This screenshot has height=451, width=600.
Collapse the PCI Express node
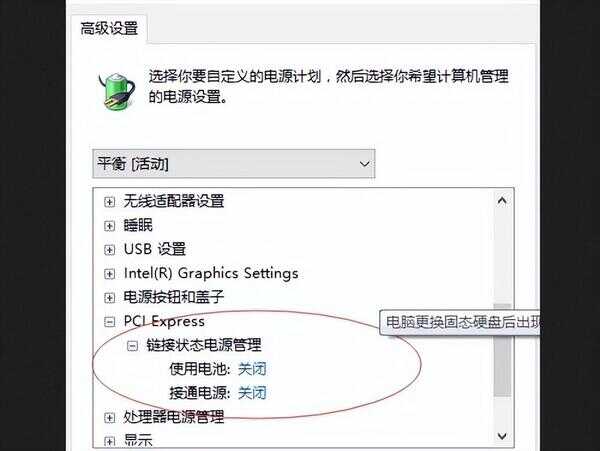pos(109,322)
